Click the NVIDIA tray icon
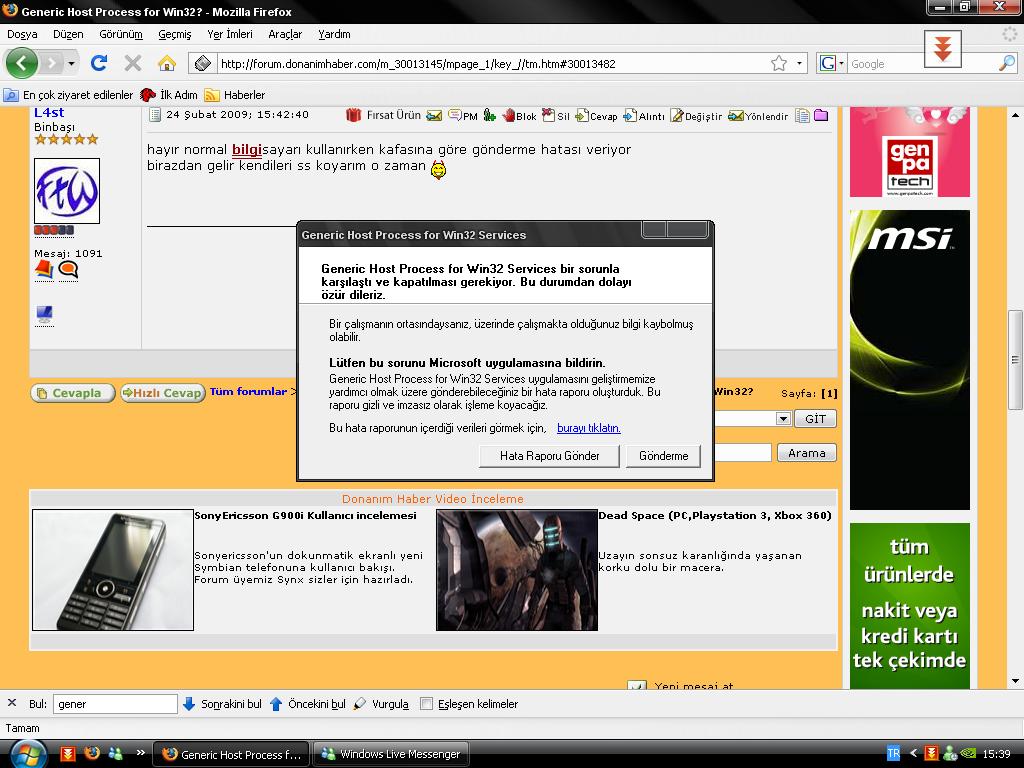Image resolution: width=1024 pixels, height=768 pixels. click(969, 754)
